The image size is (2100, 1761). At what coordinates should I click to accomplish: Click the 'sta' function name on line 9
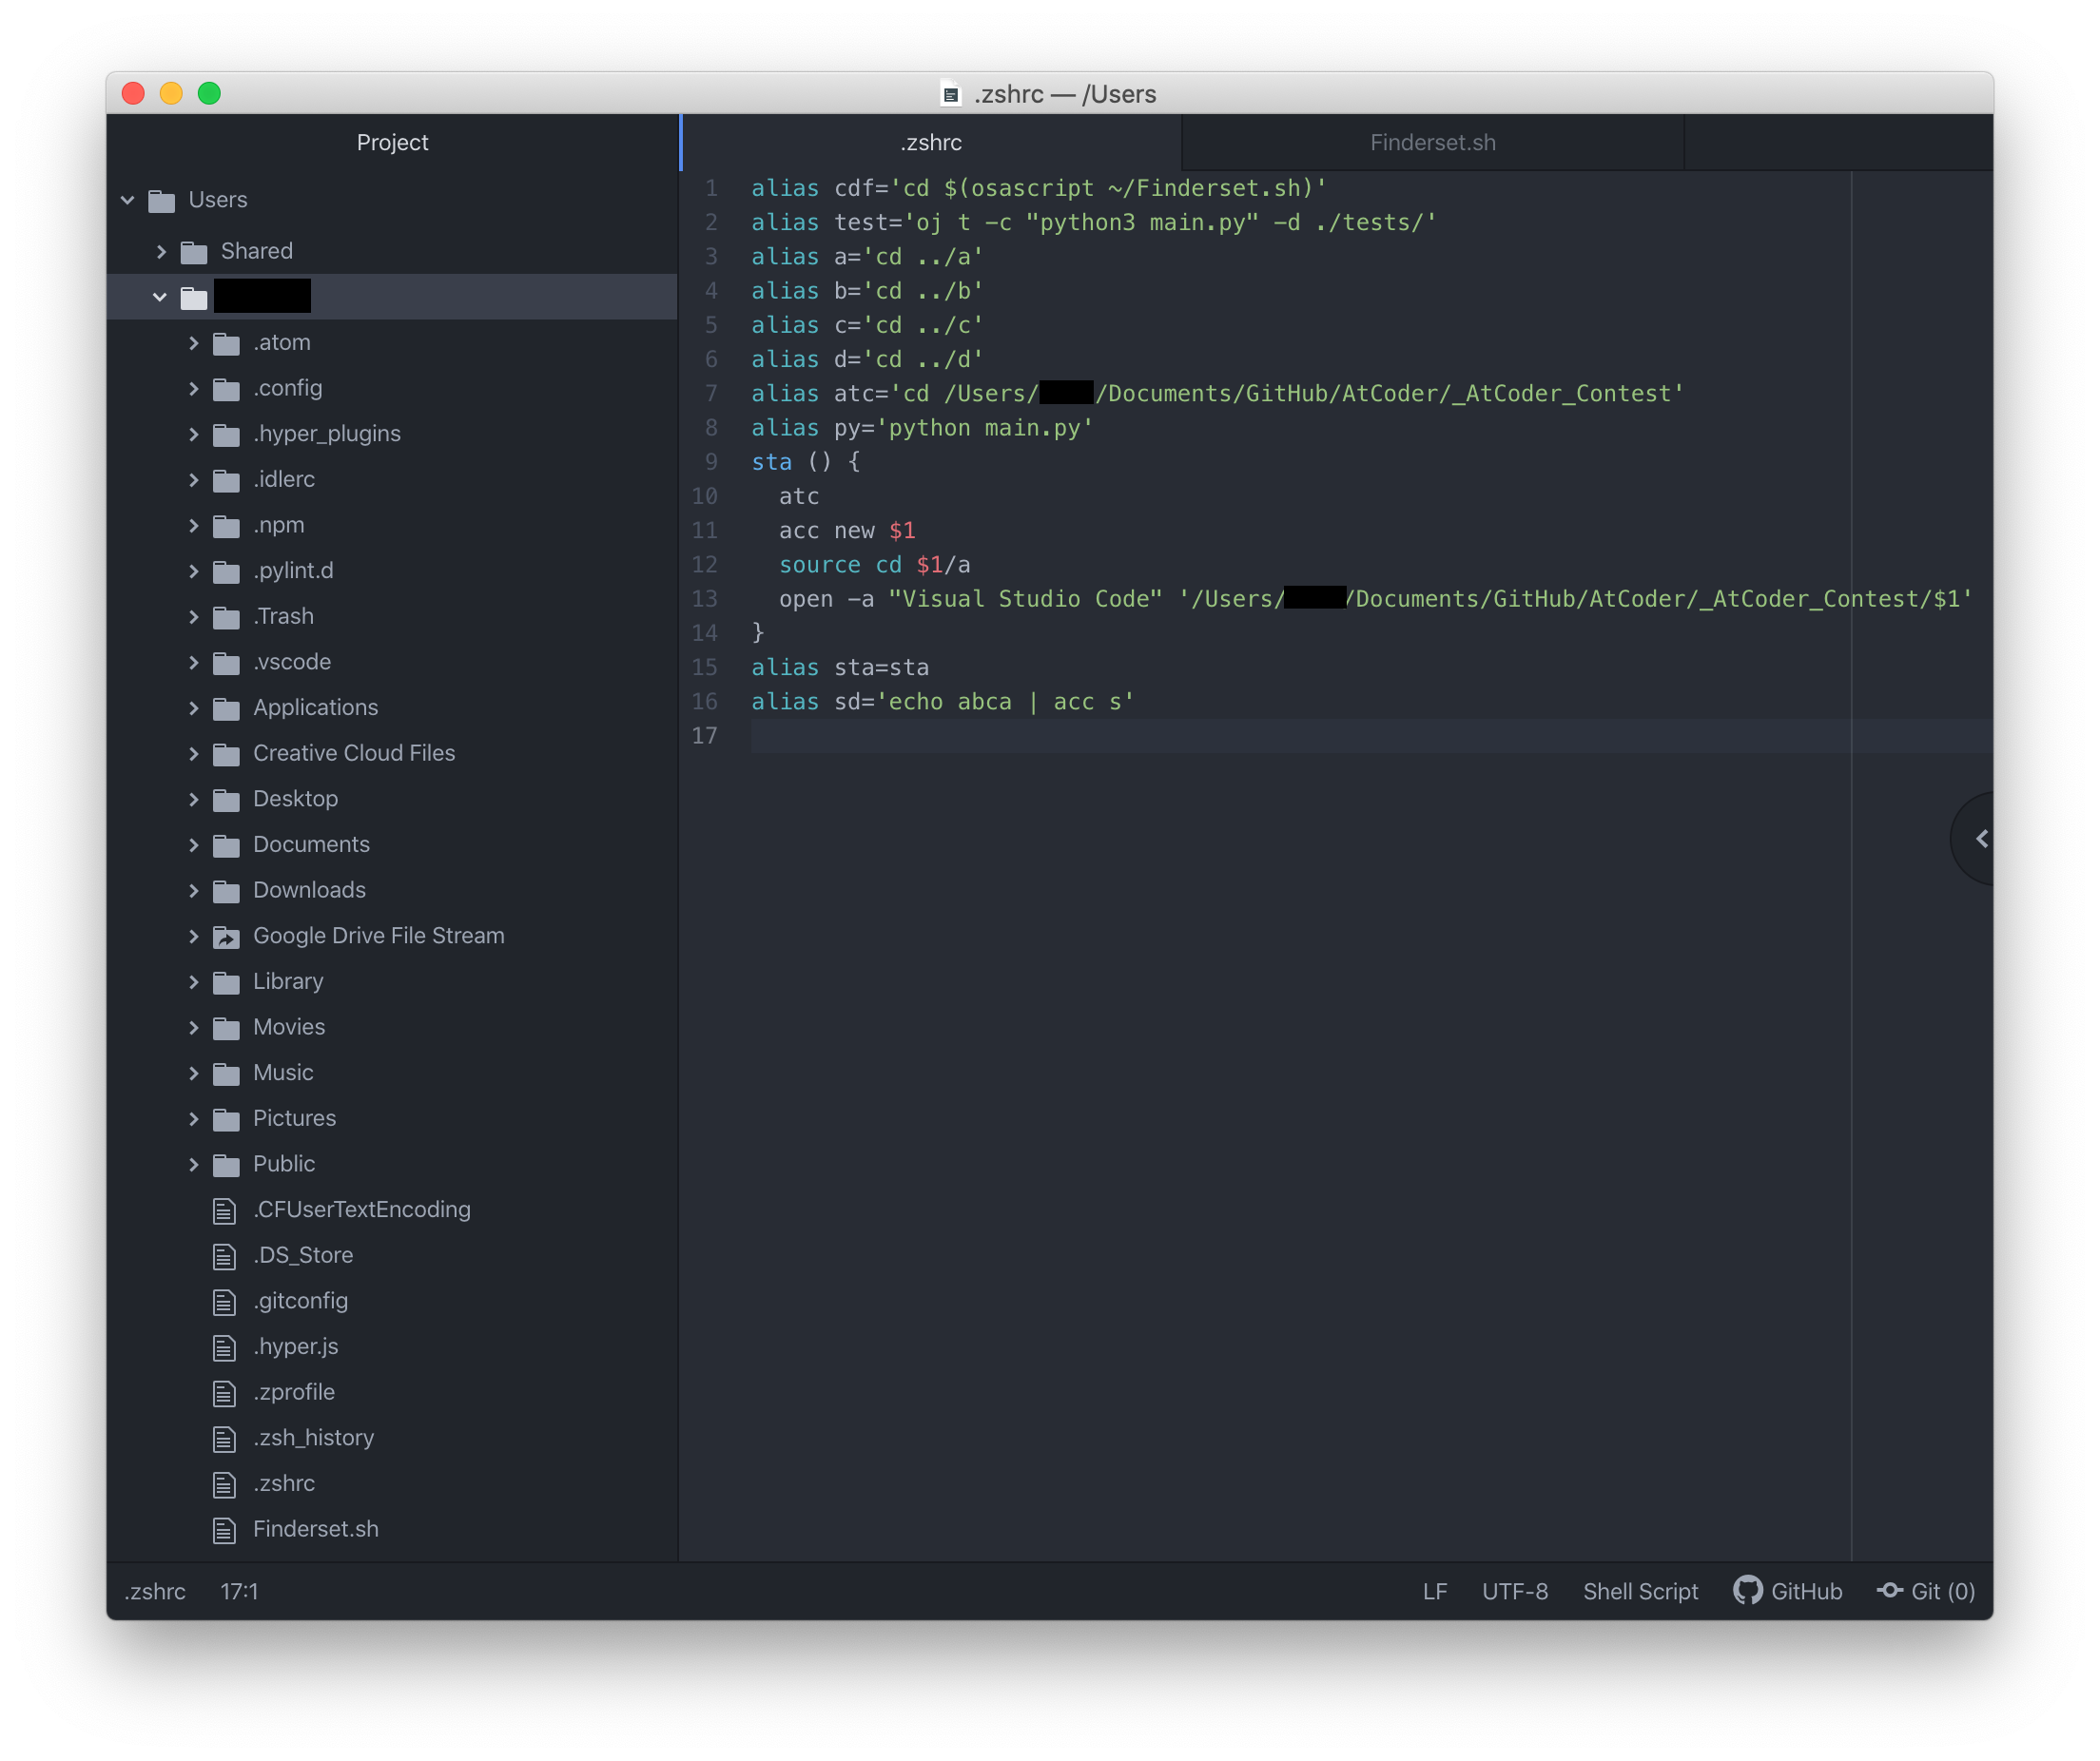pyautogui.click(x=771, y=462)
